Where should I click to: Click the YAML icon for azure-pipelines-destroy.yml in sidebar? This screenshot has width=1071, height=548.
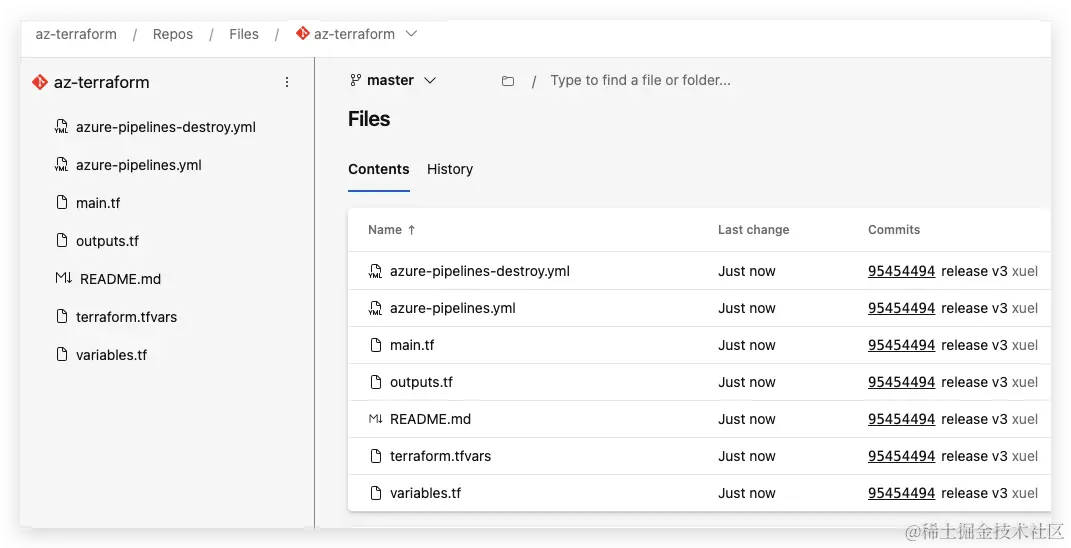point(63,127)
